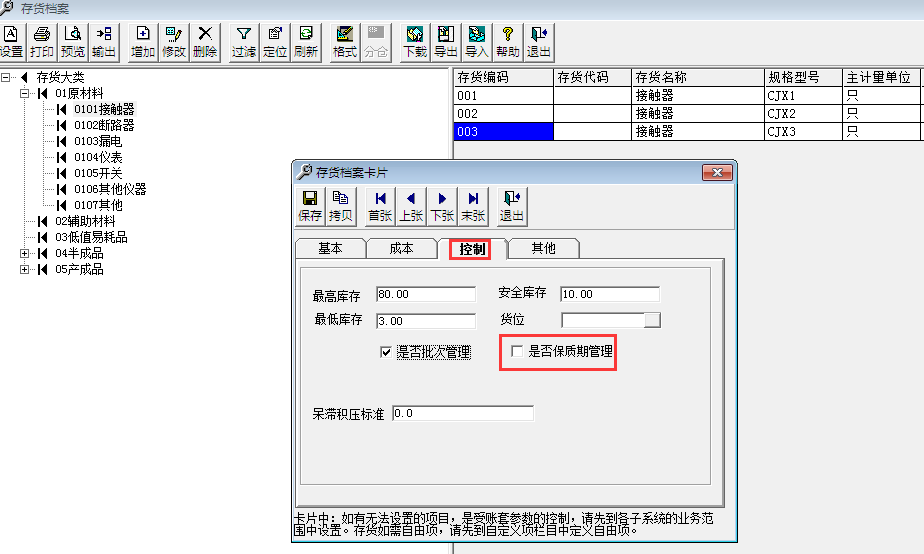Collapse the 01原材料 tree node

tap(24, 93)
